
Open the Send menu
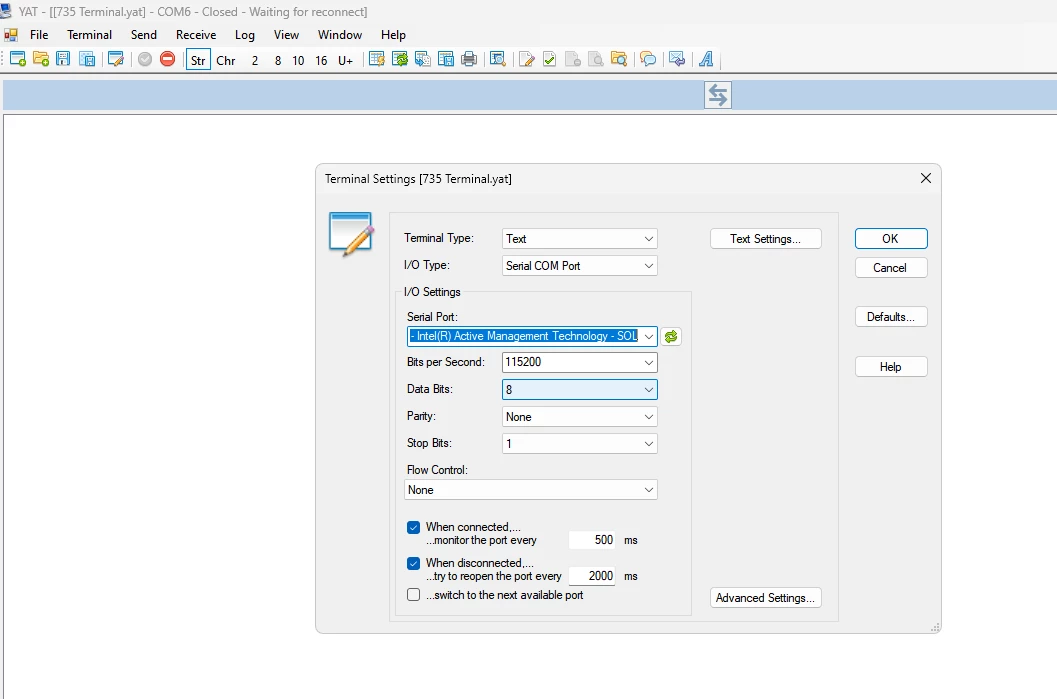(144, 35)
